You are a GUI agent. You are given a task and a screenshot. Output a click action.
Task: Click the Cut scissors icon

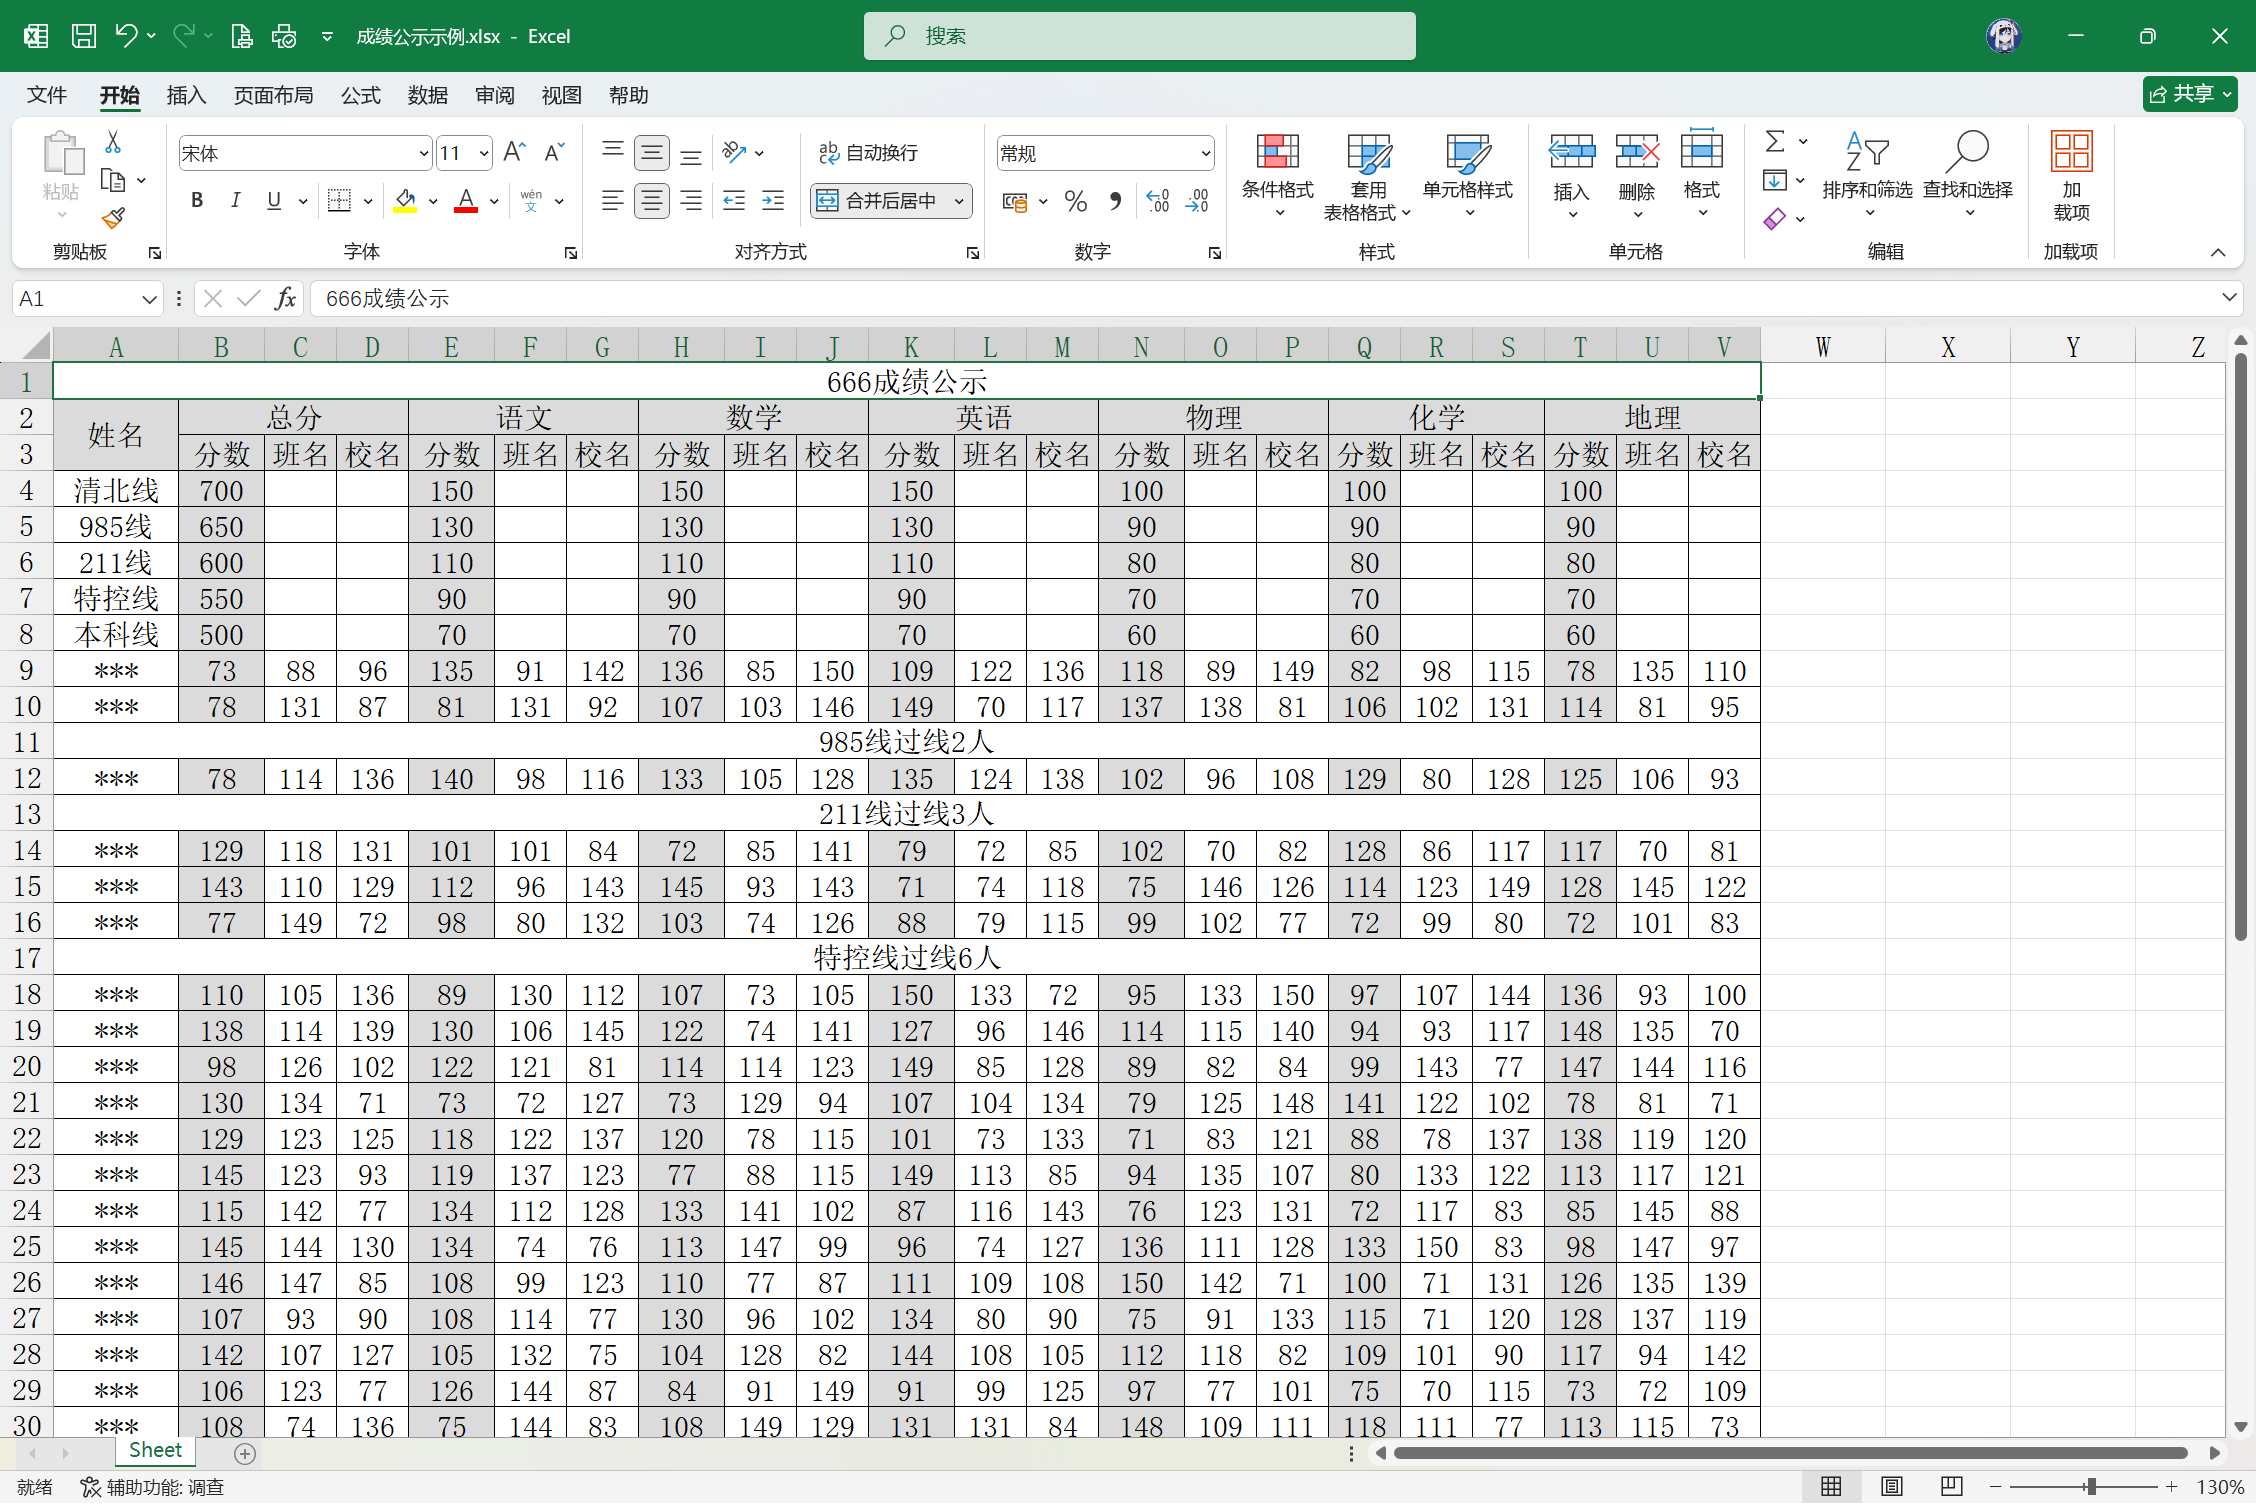click(113, 142)
